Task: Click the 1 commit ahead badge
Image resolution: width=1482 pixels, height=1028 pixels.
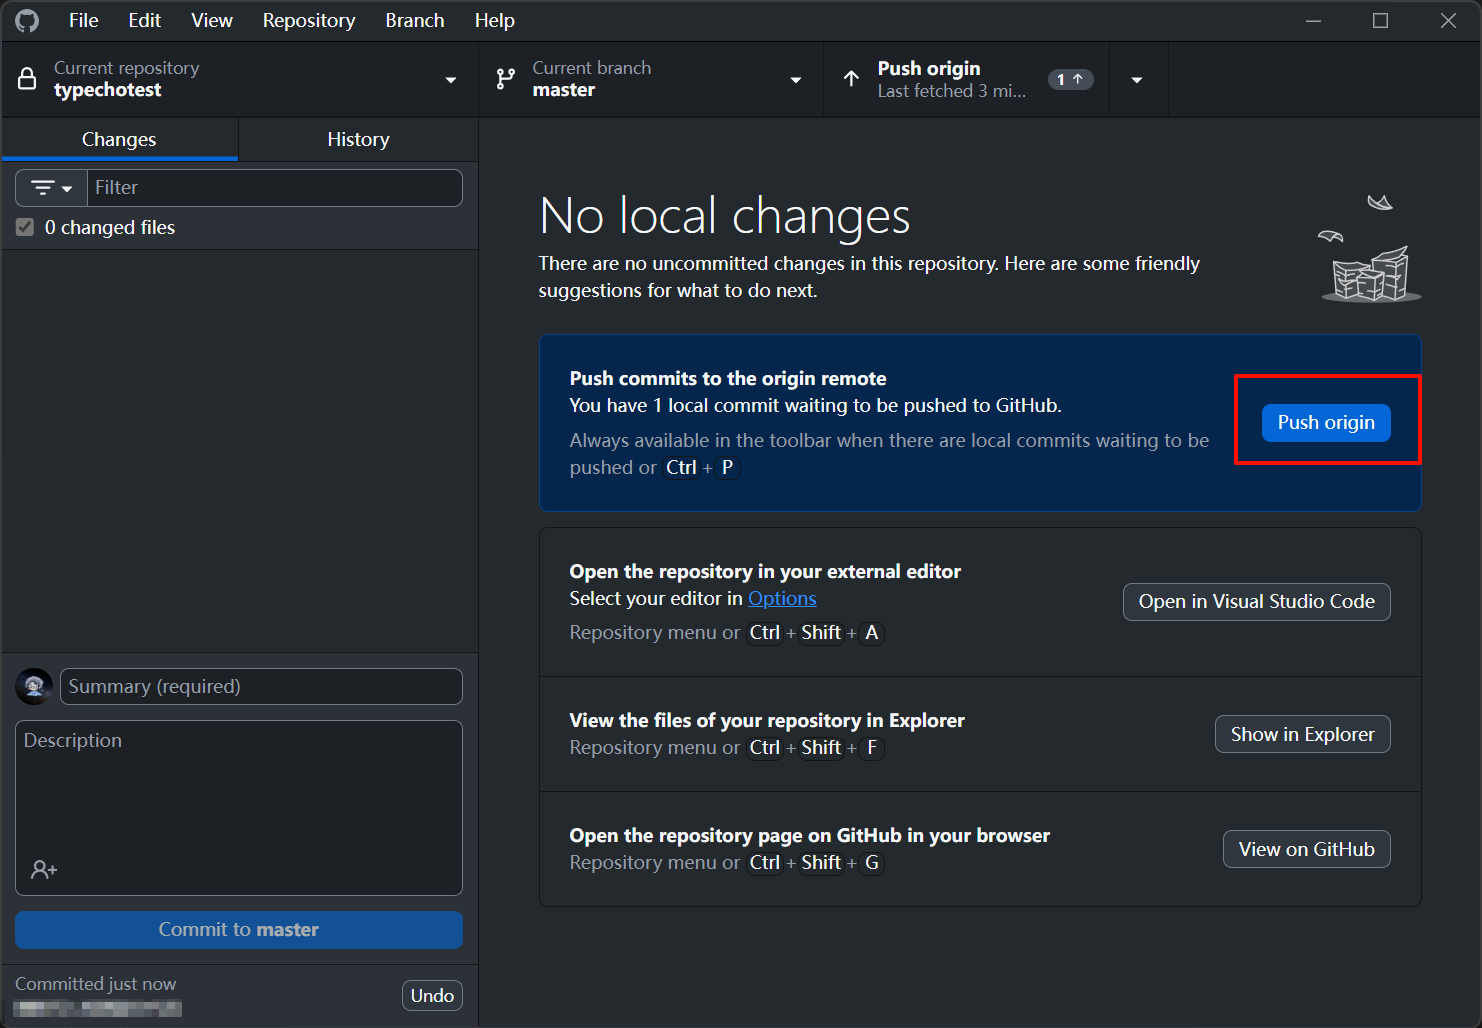Action: pyautogui.click(x=1070, y=79)
